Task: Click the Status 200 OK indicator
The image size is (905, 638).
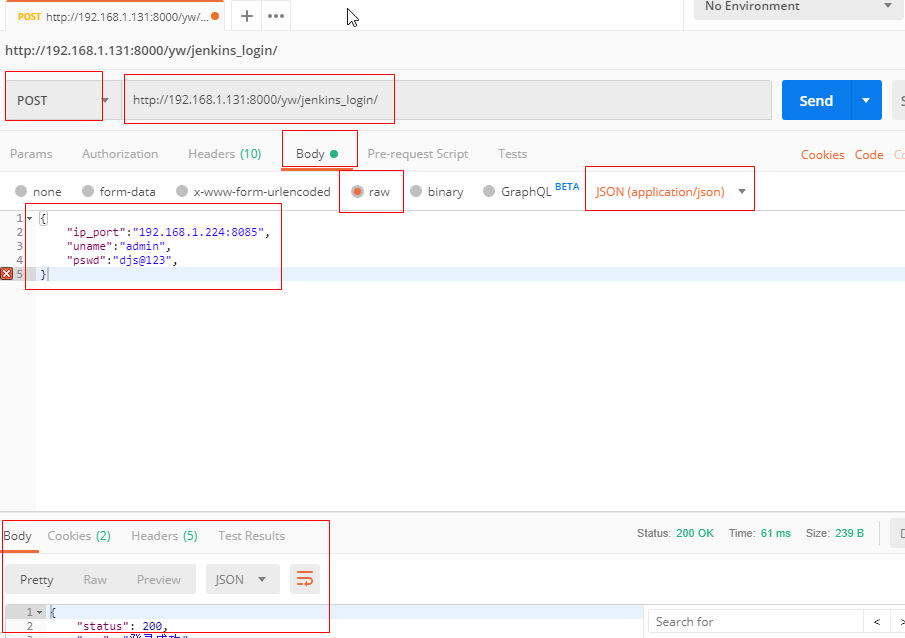Action: 675,533
